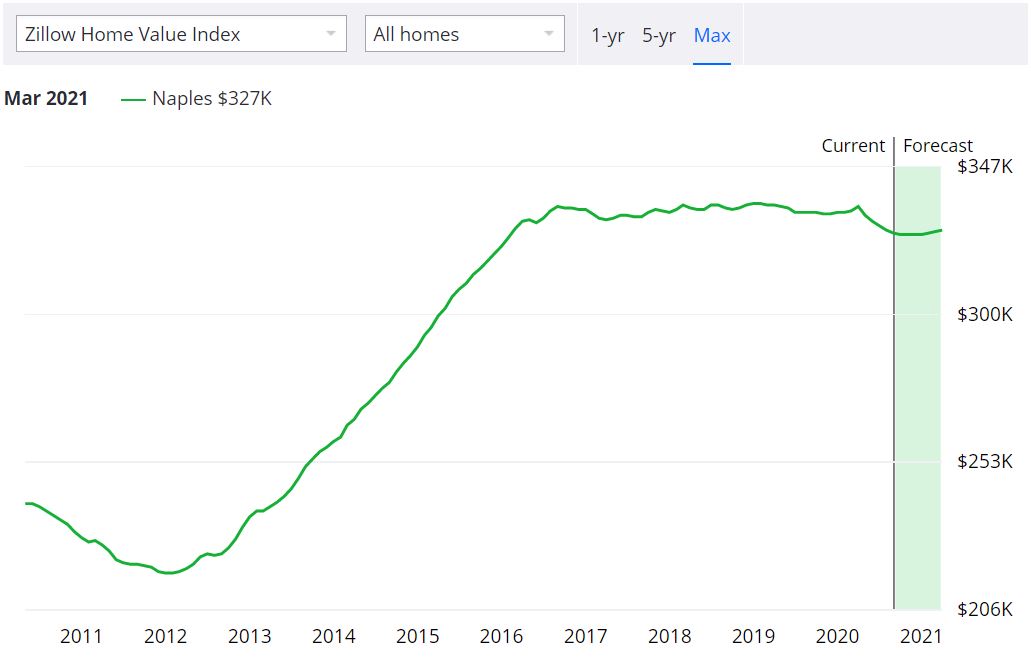
Task: Click the Forecast label above chart
Action: pyautogui.click(x=938, y=145)
